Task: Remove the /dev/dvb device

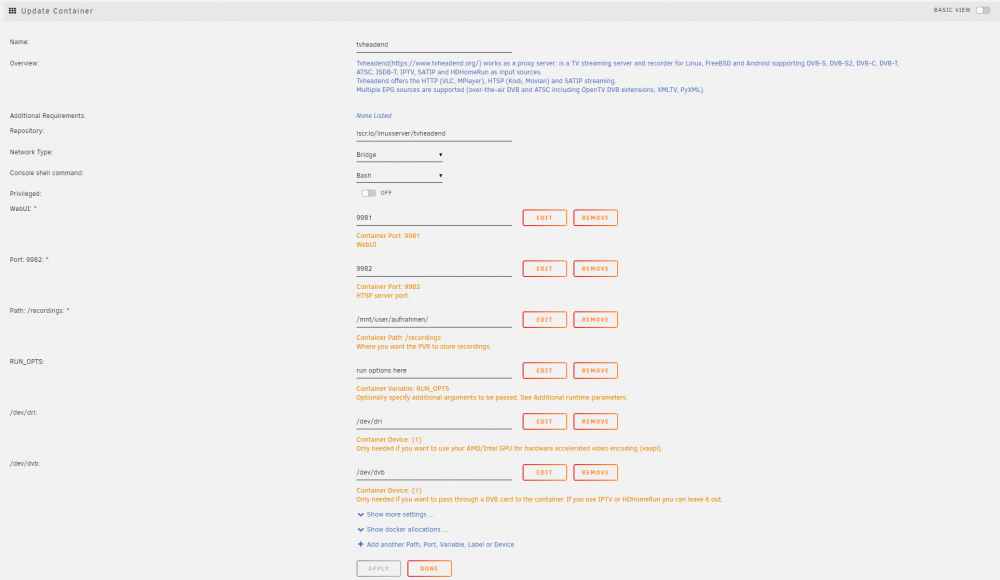Action: click(x=595, y=473)
